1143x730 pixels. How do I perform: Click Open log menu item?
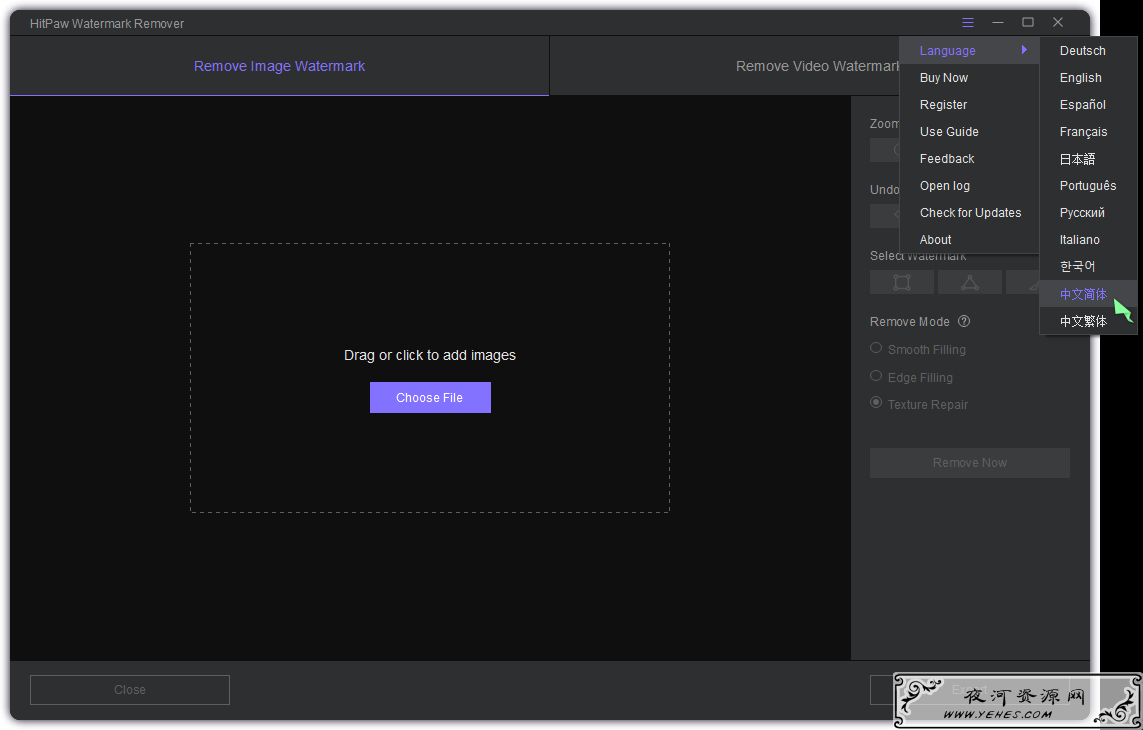[x=970, y=185]
